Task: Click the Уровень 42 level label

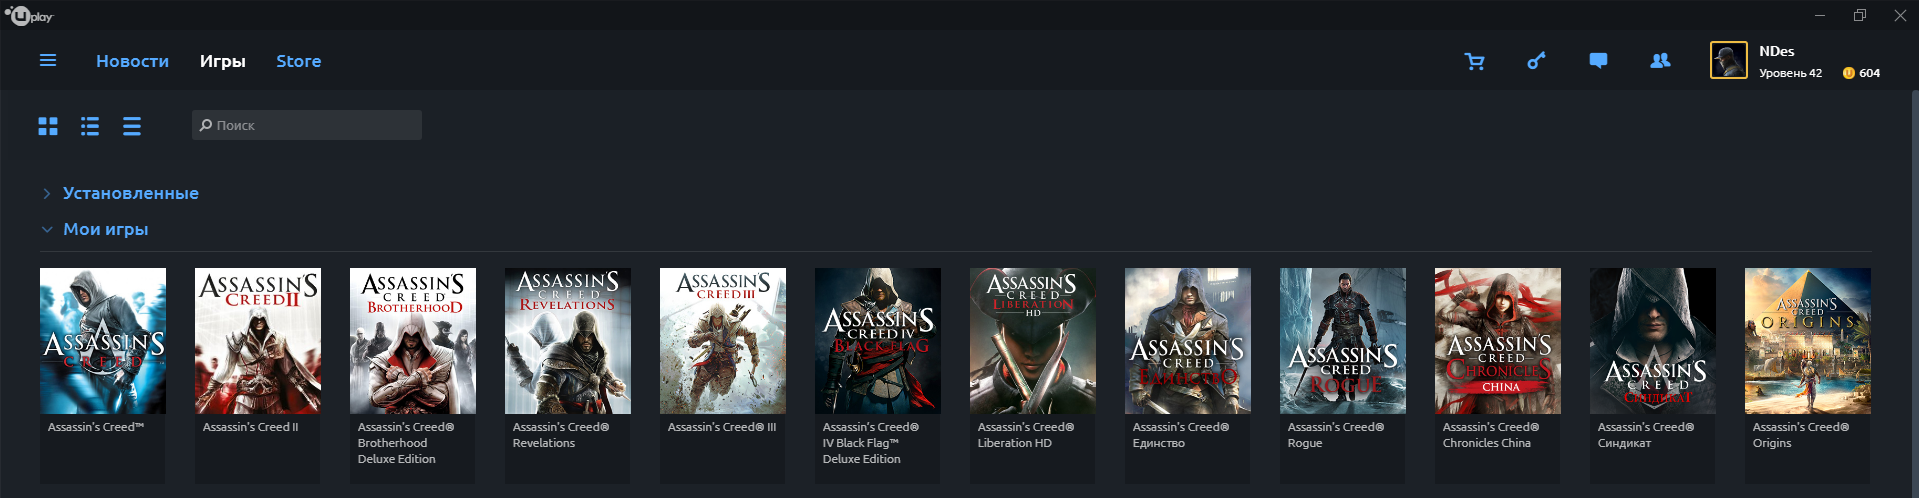Action: 1790,73
